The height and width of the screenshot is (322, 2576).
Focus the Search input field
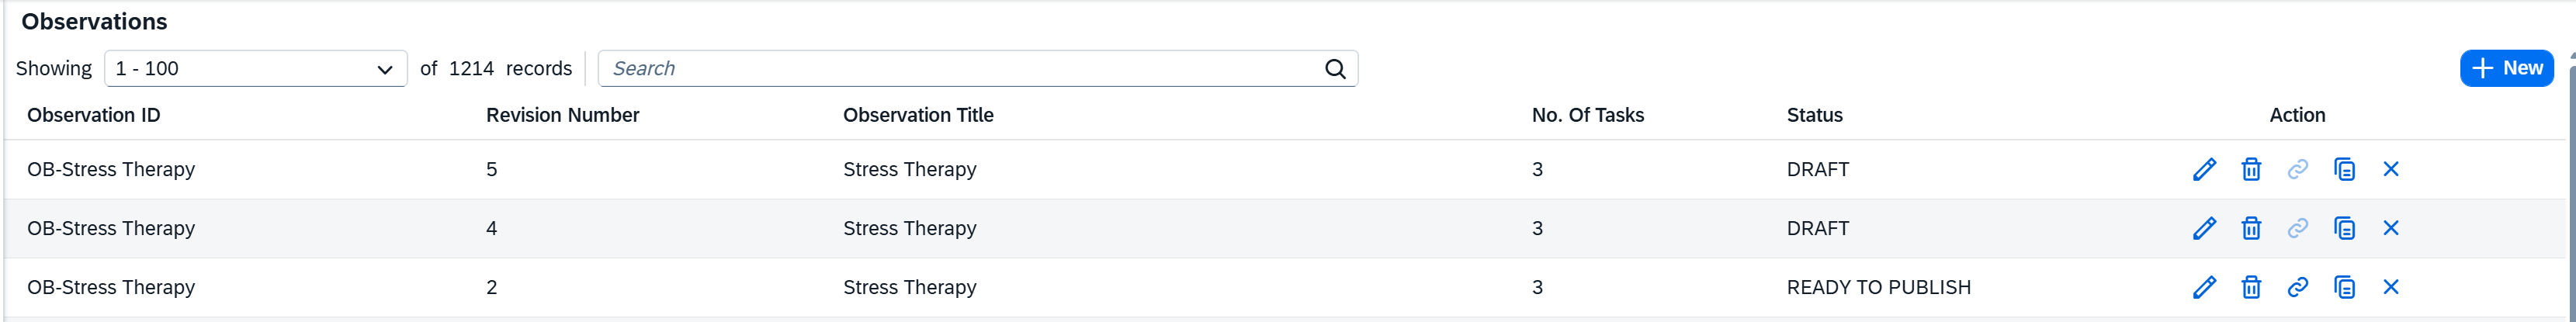(960, 68)
